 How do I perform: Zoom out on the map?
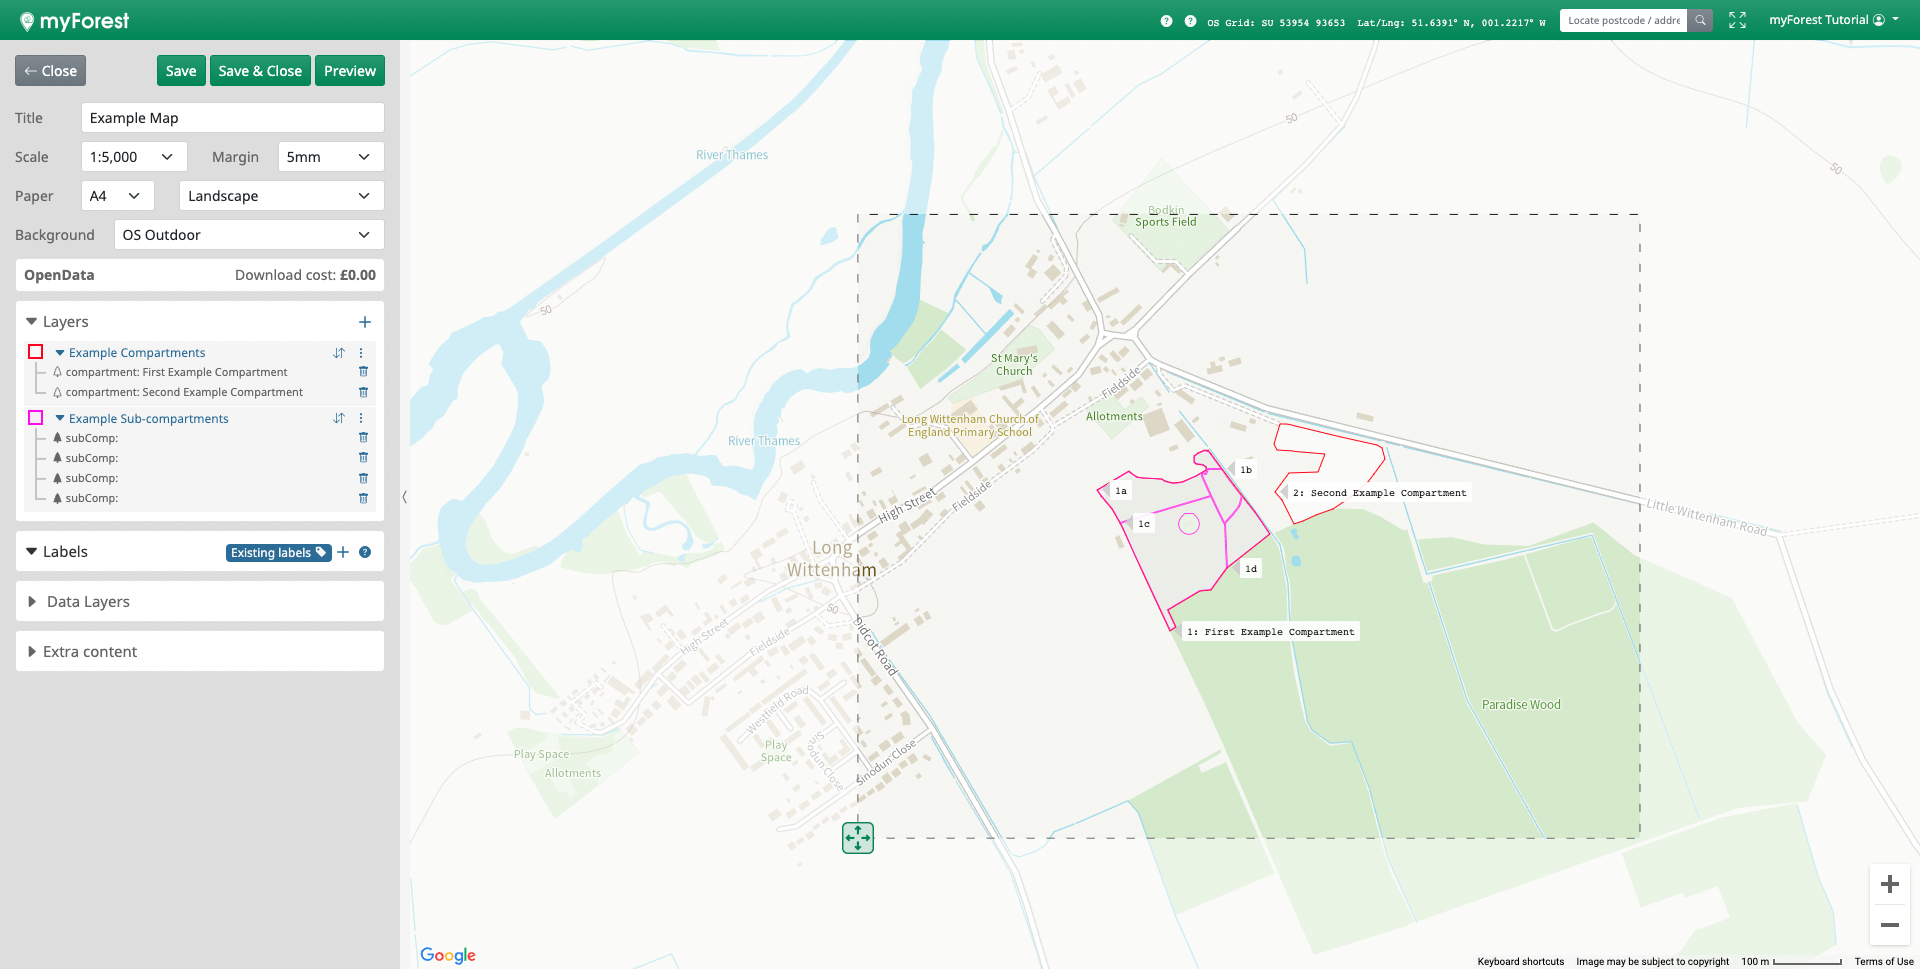(x=1889, y=925)
